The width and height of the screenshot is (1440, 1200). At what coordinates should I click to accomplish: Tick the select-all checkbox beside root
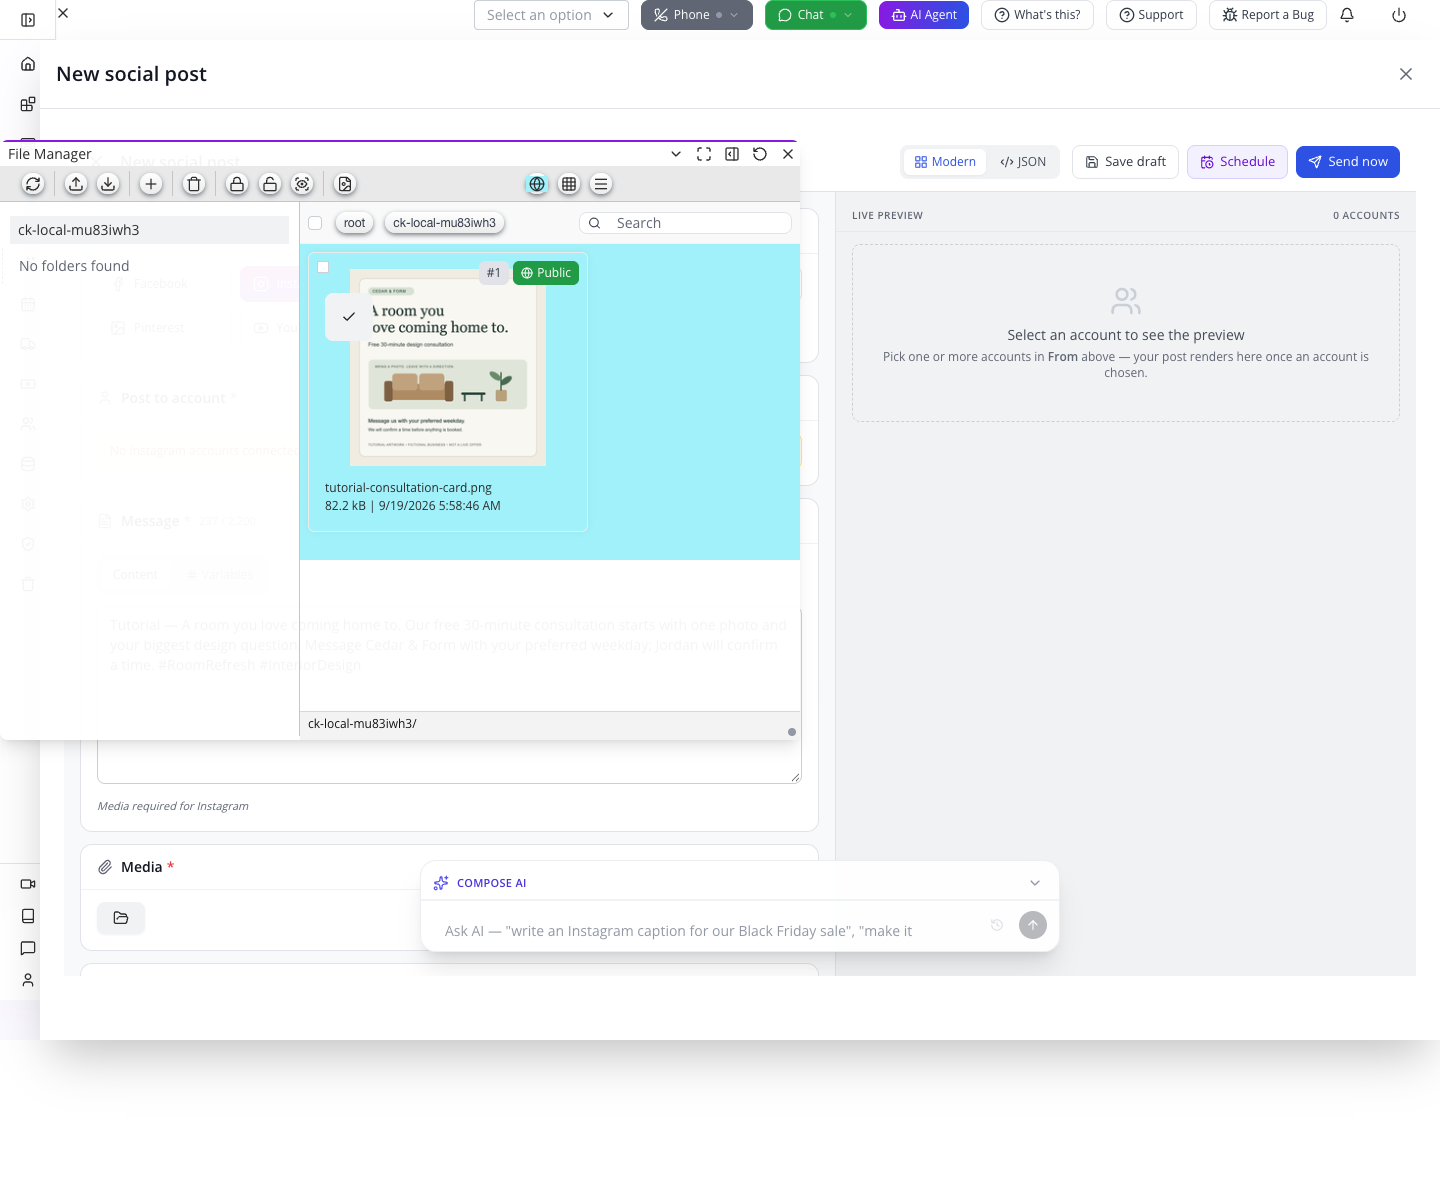pyautogui.click(x=315, y=223)
